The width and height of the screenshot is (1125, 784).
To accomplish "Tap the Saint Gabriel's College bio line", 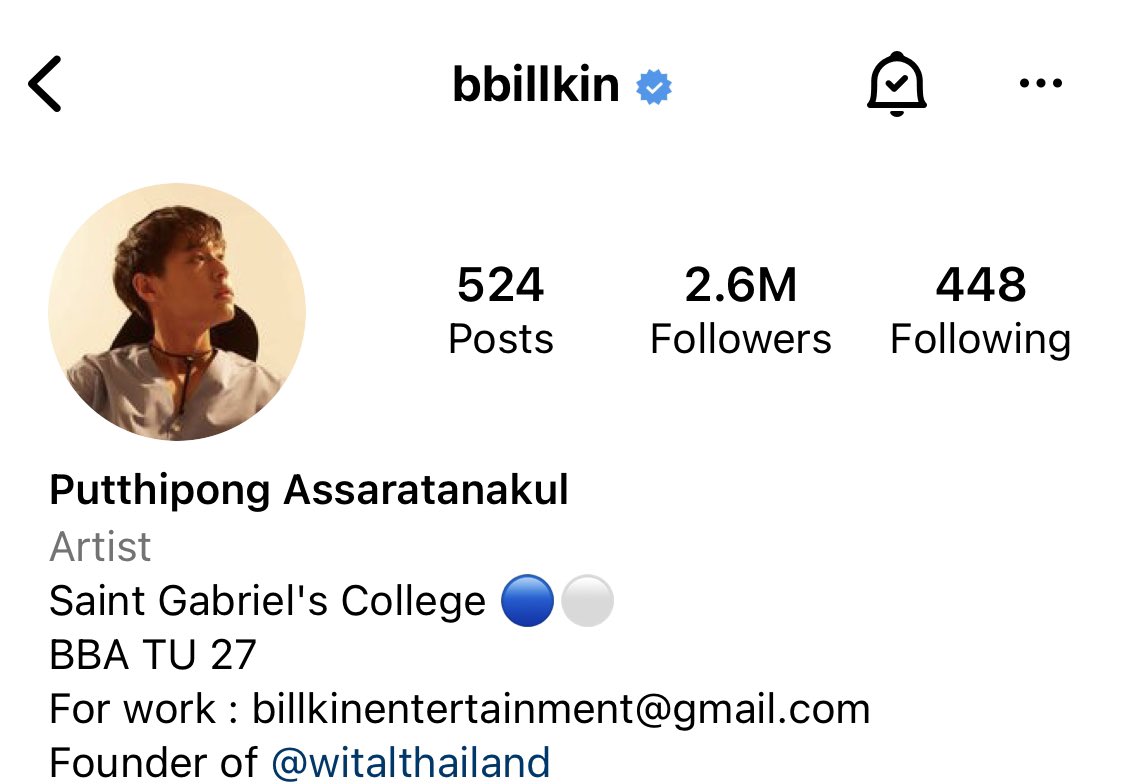I will pos(331,601).
